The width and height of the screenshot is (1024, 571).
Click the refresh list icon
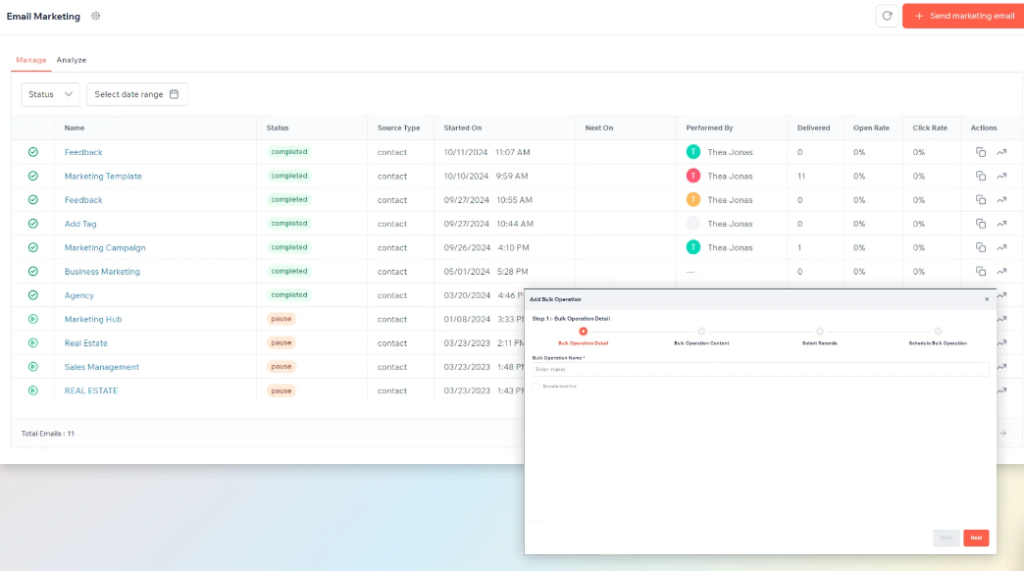(887, 16)
